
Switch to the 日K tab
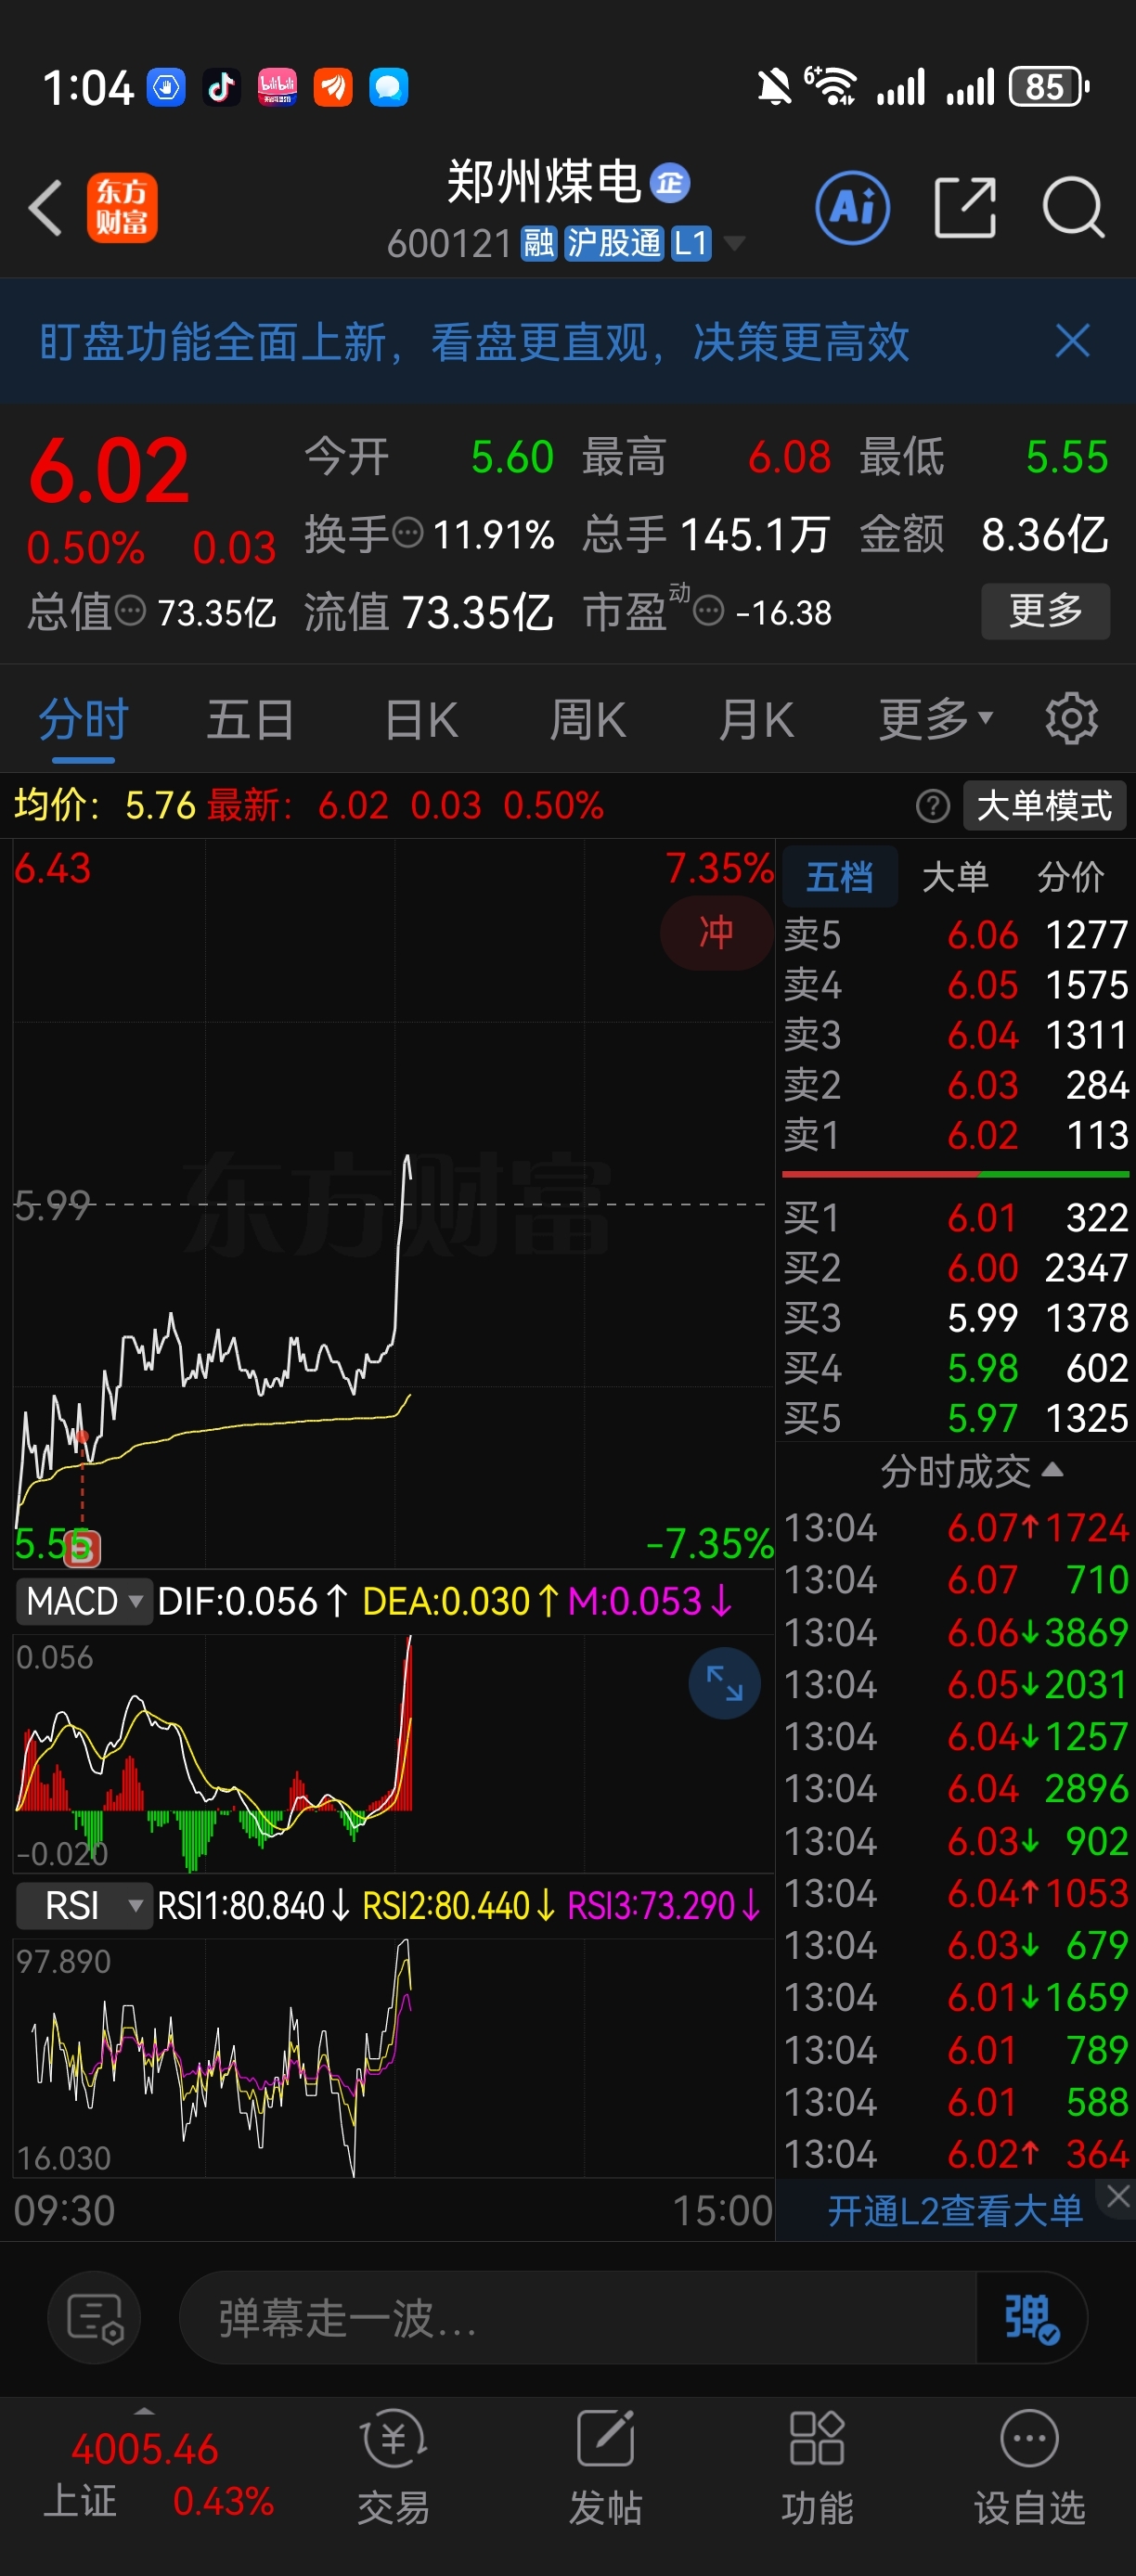click(x=420, y=719)
